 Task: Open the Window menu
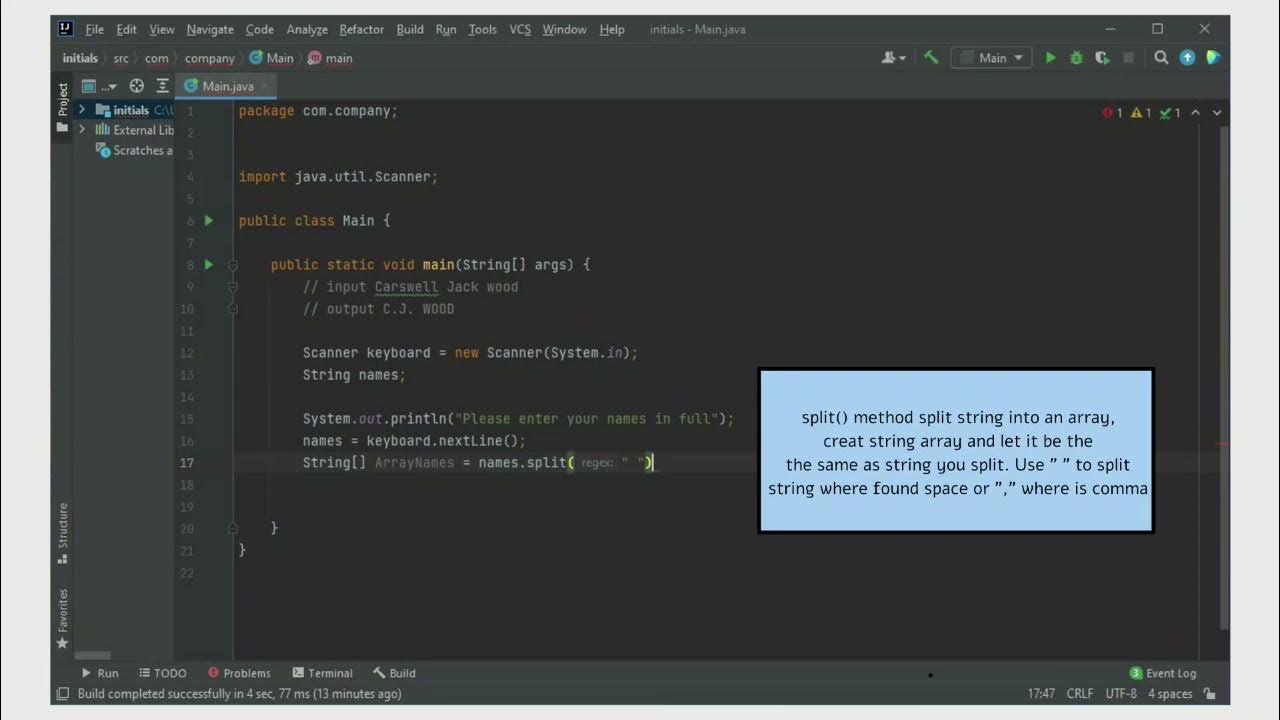click(564, 29)
